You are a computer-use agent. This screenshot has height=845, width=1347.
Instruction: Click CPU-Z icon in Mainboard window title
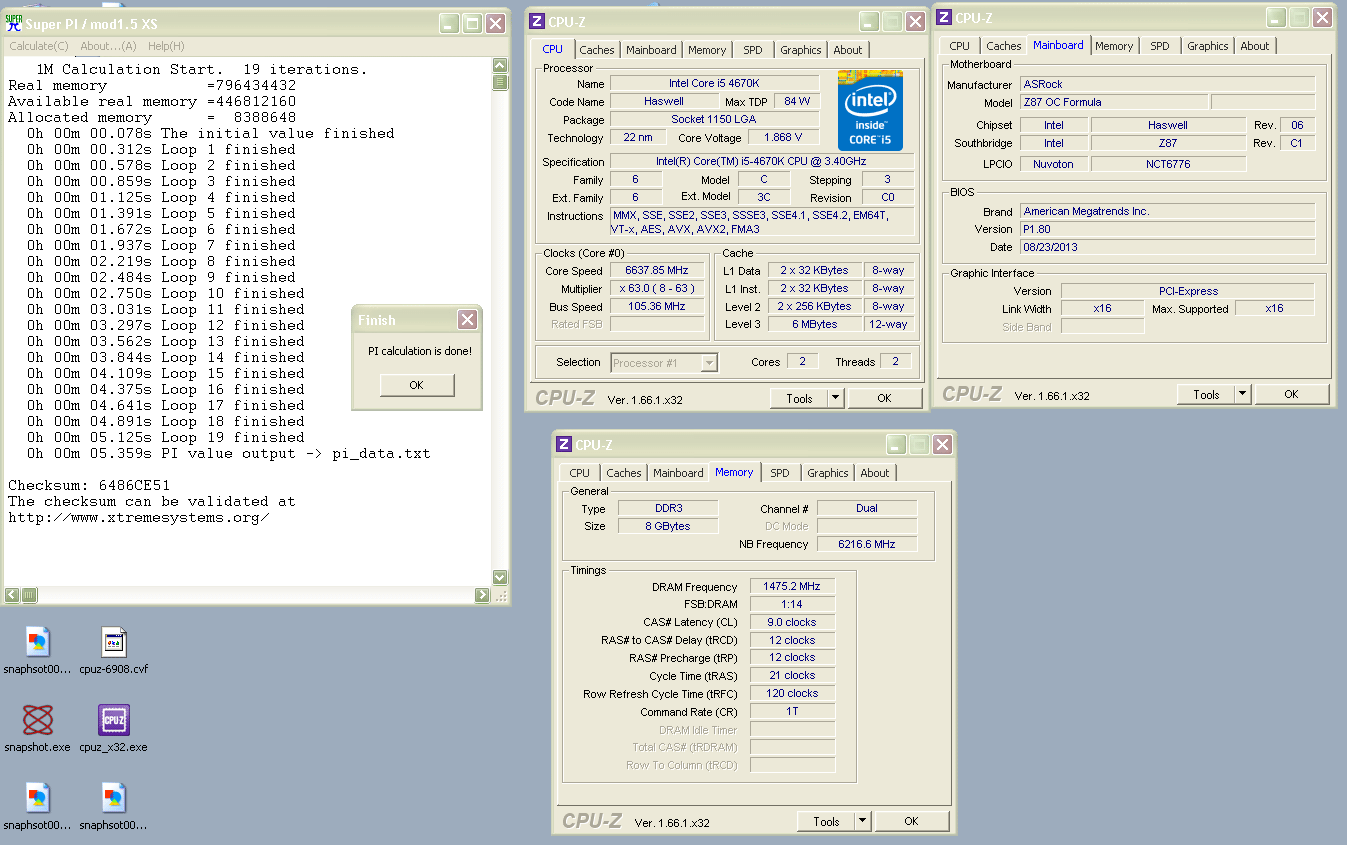943,18
